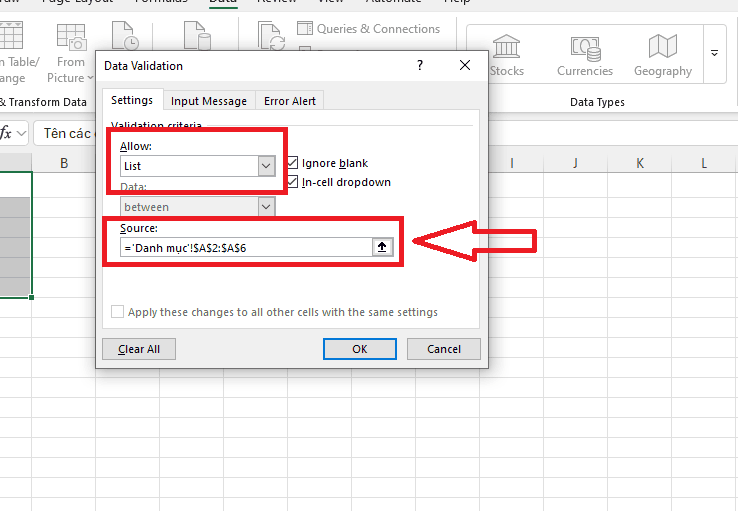The height and width of the screenshot is (511, 738).
Task: Click the Insert Function fx icon
Action: click(6, 134)
